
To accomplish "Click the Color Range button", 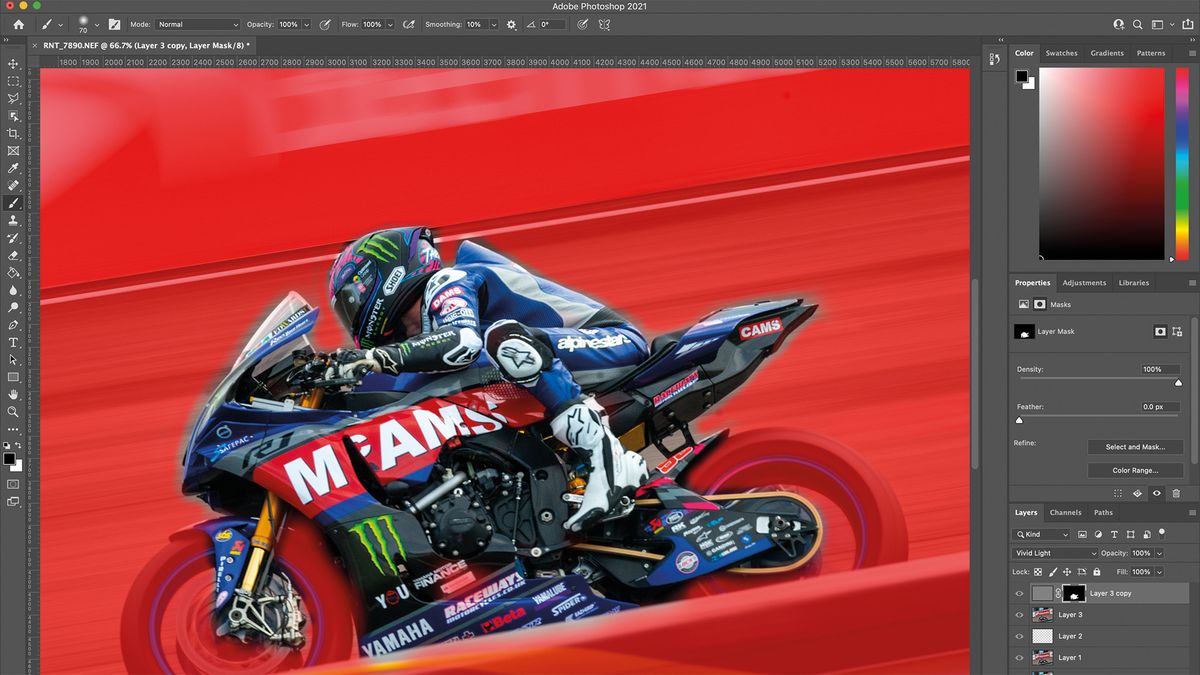I will click(x=1136, y=470).
